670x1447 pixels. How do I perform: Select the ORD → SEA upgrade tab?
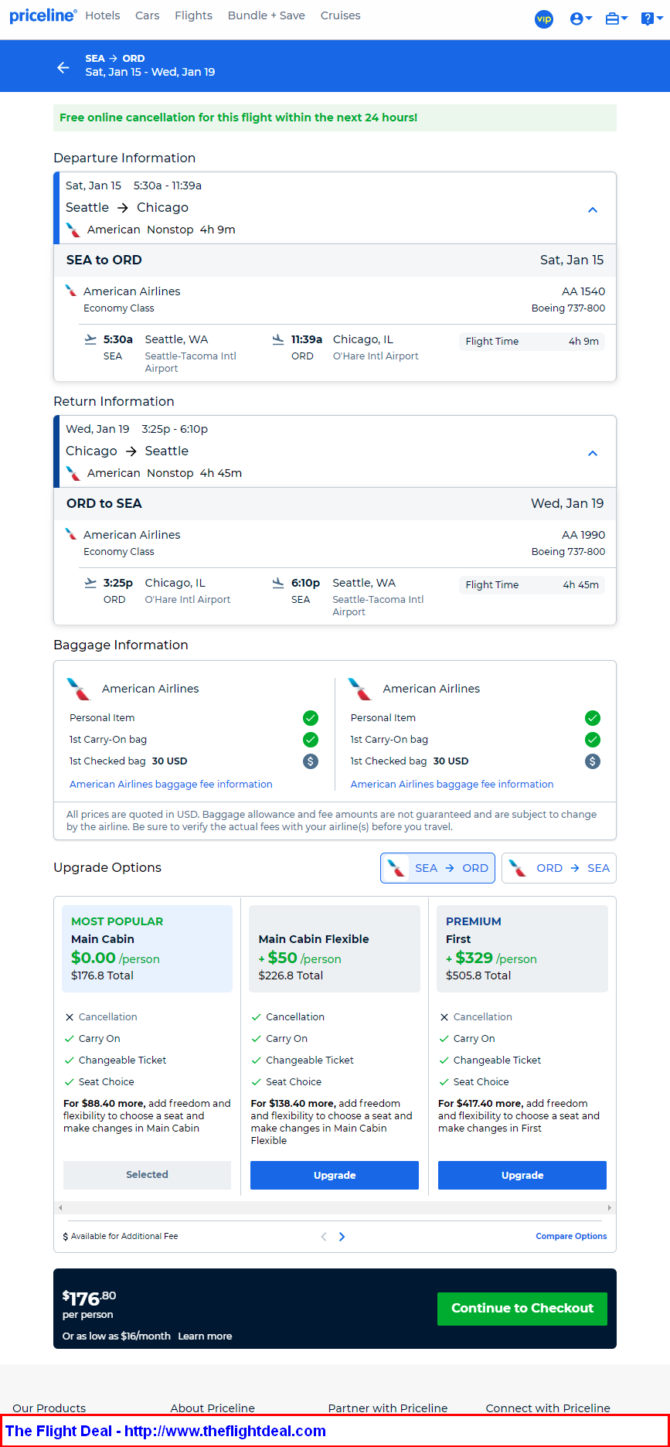(x=559, y=868)
